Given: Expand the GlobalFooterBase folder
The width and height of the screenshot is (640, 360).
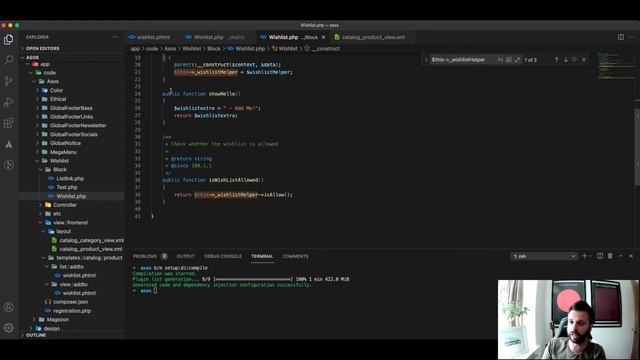Looking at the screenshot, I should coord(71,108).
